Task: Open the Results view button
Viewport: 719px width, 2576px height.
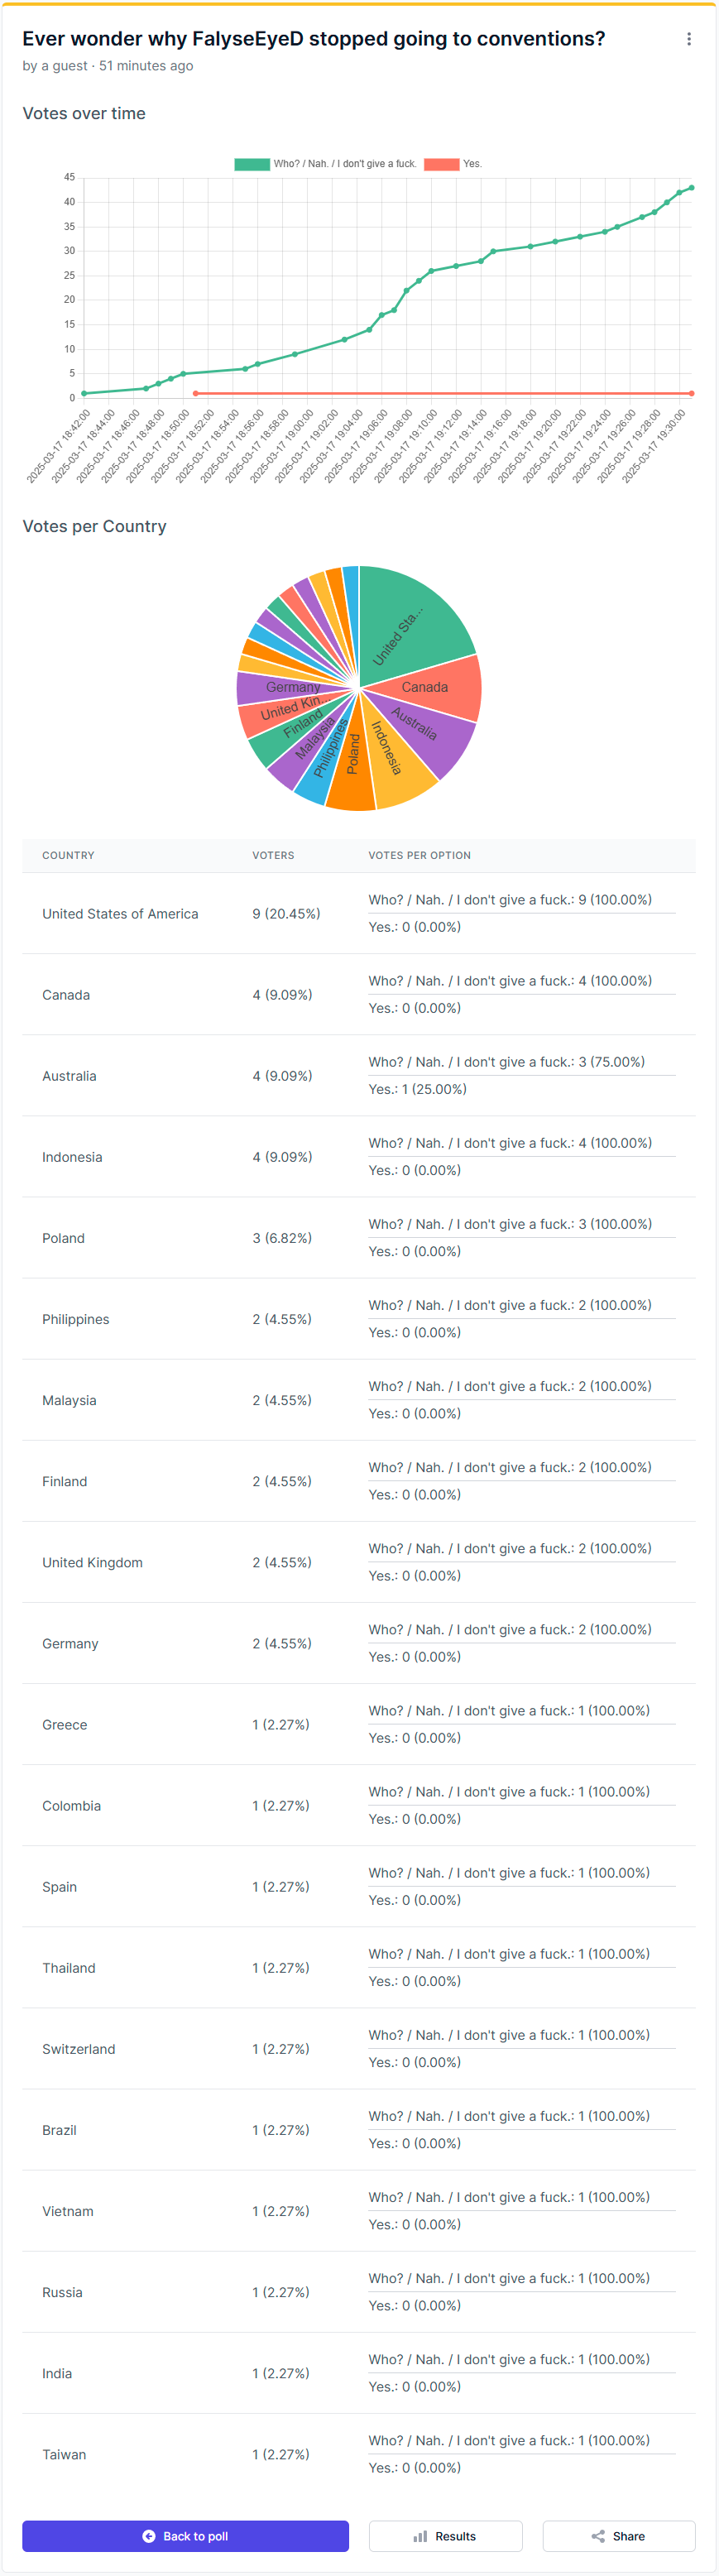Action: (445, 2535)
